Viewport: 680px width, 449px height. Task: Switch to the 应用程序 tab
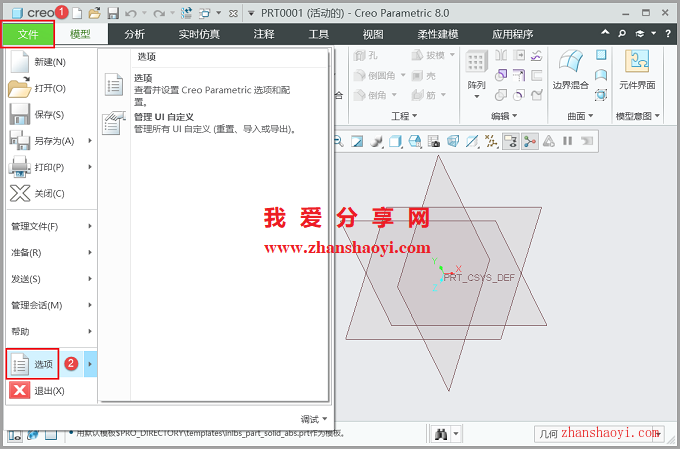coord(512,34)
